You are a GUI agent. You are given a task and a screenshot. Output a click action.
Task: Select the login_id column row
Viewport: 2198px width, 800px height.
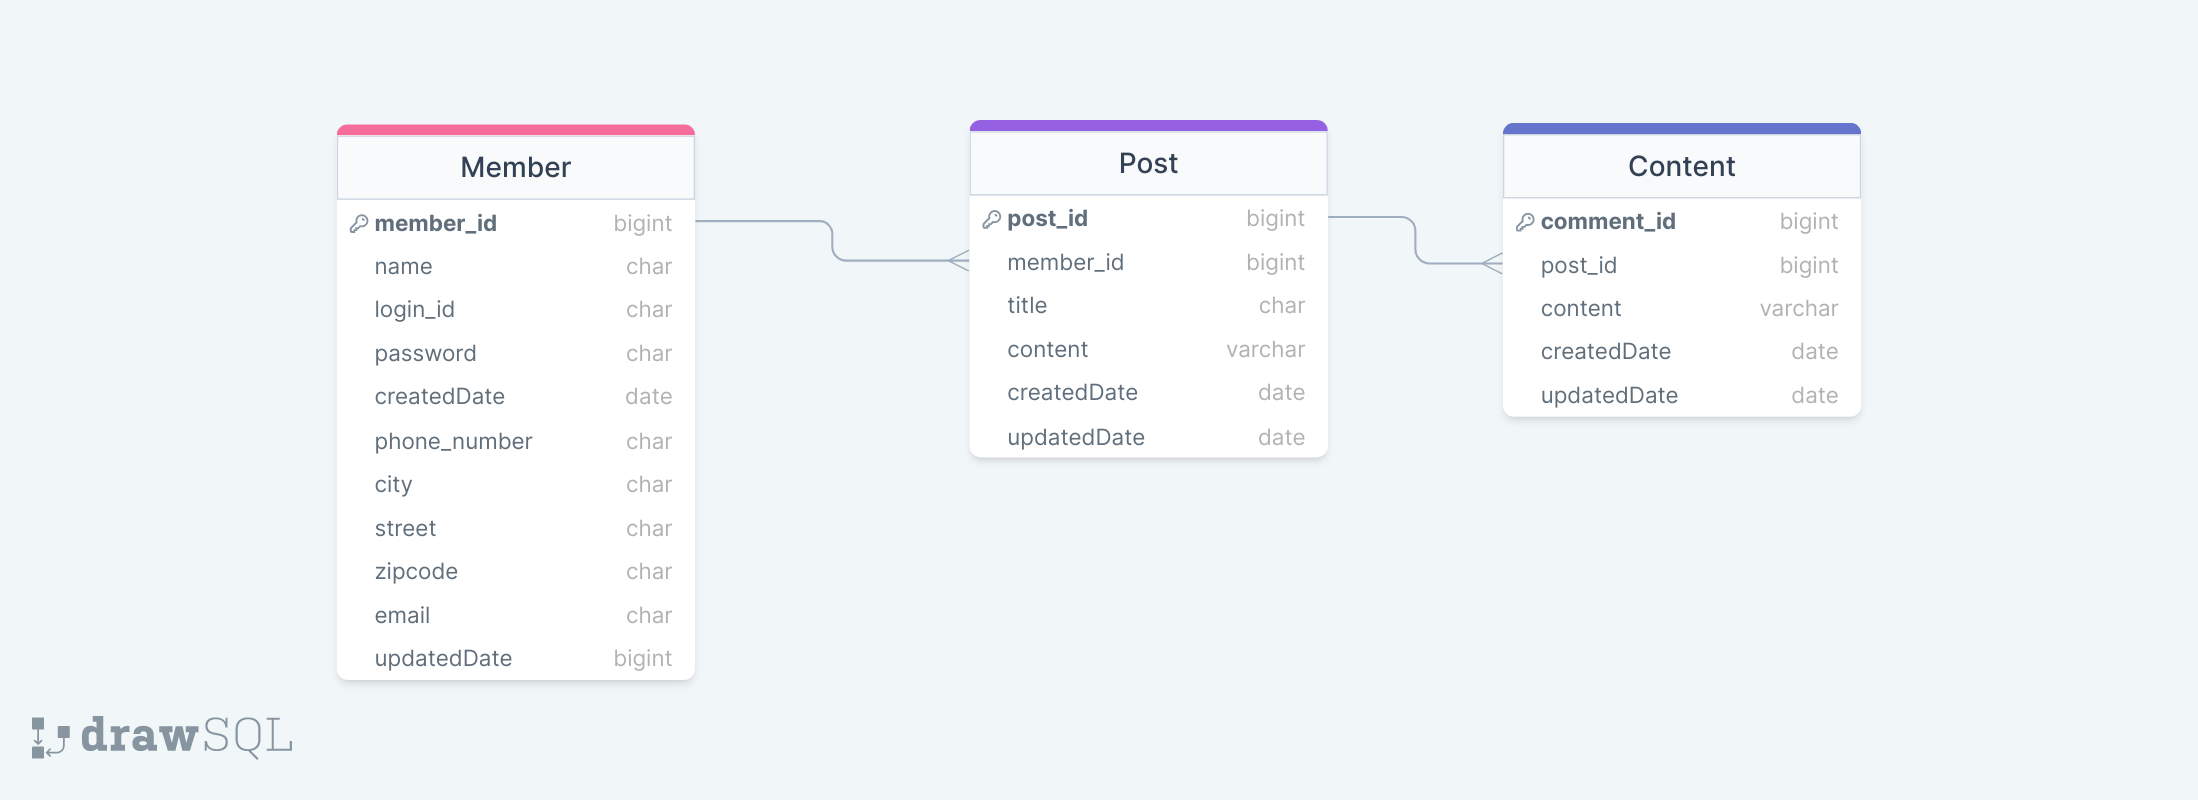pyautogui.click(x=516, y=310)
